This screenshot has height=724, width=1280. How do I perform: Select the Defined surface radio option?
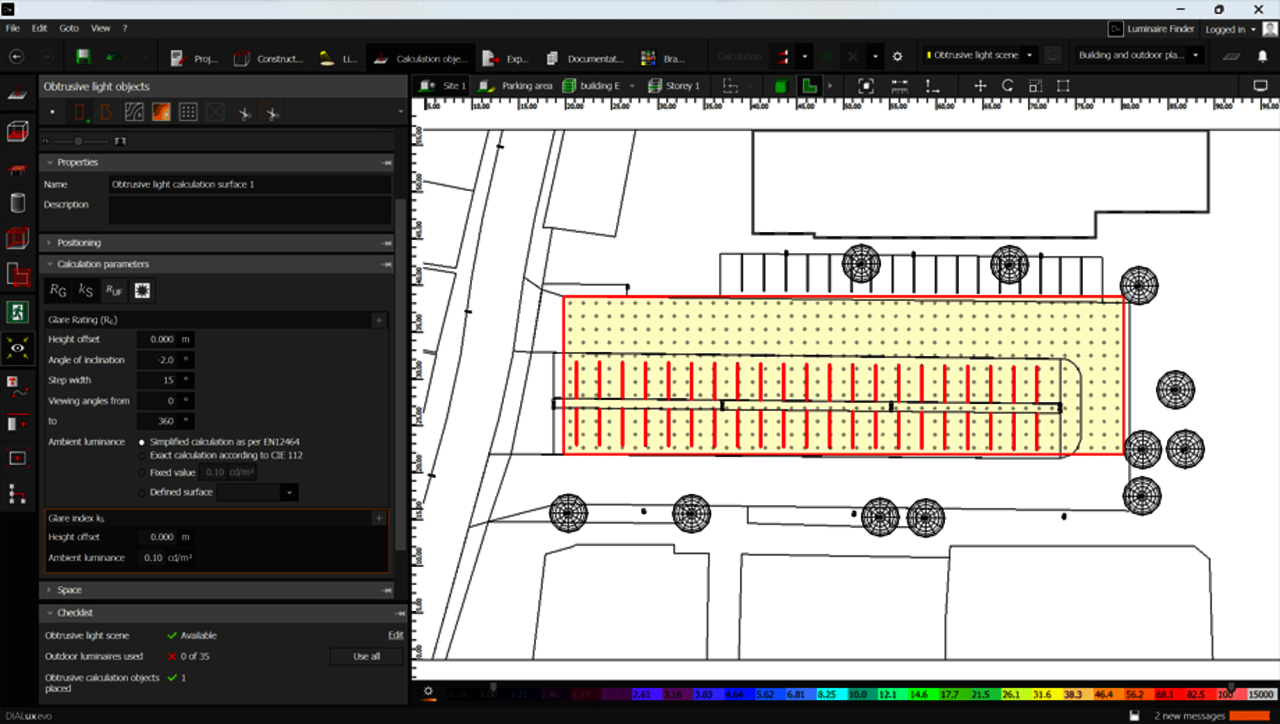141,492
